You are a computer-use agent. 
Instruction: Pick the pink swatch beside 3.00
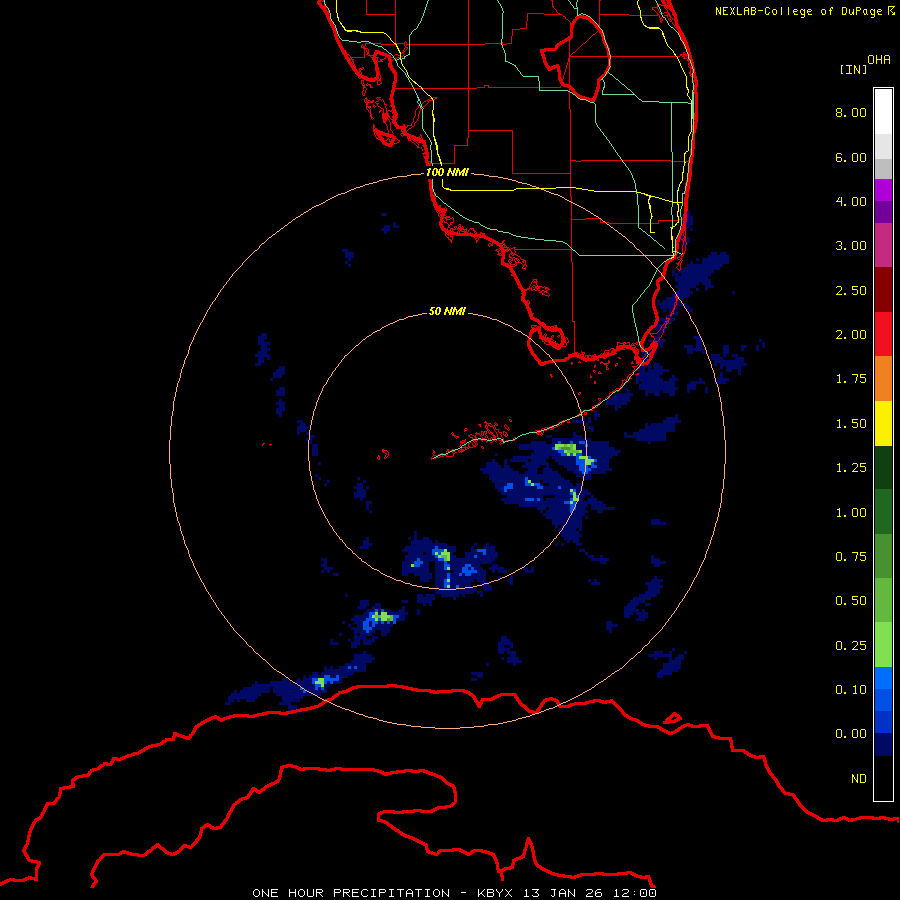(883, 245)
